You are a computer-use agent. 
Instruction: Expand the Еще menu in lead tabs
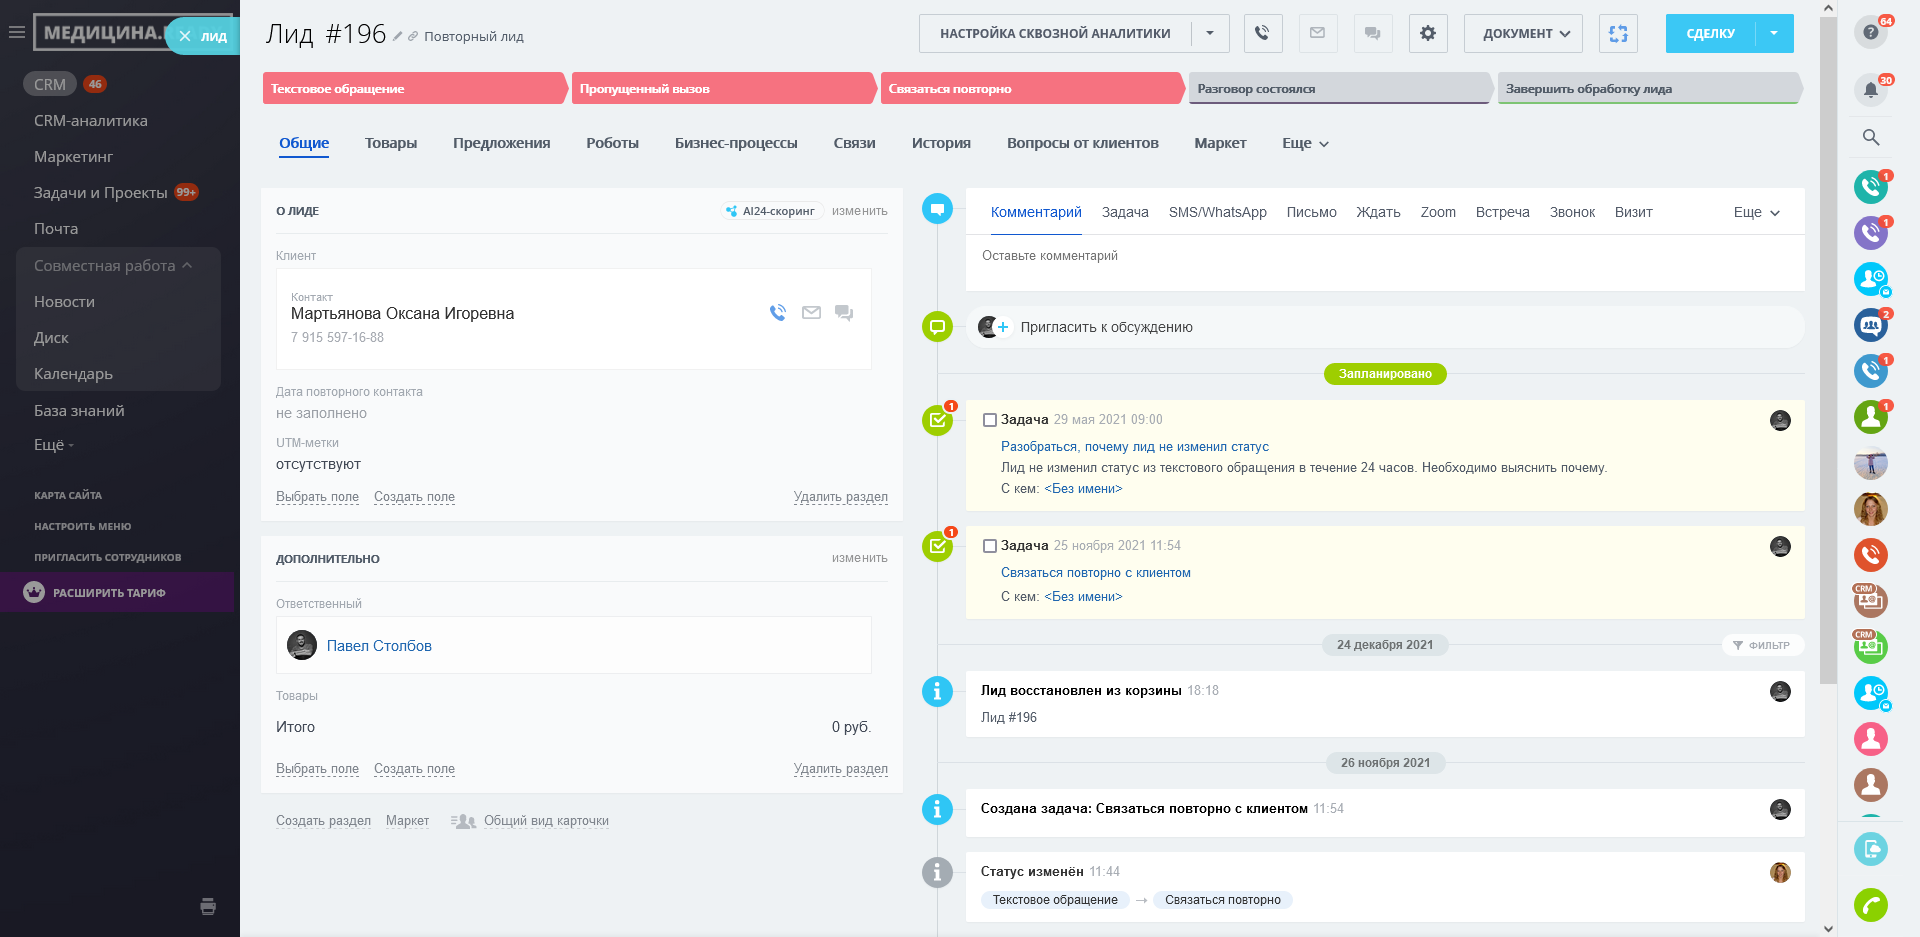pos(1305,143)
